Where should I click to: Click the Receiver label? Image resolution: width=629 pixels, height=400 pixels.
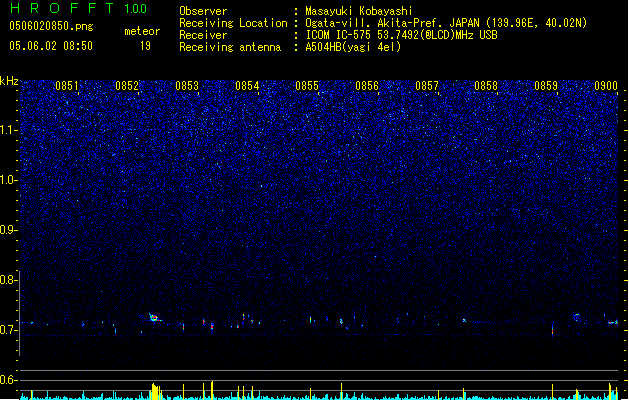(x=203, y=35)
